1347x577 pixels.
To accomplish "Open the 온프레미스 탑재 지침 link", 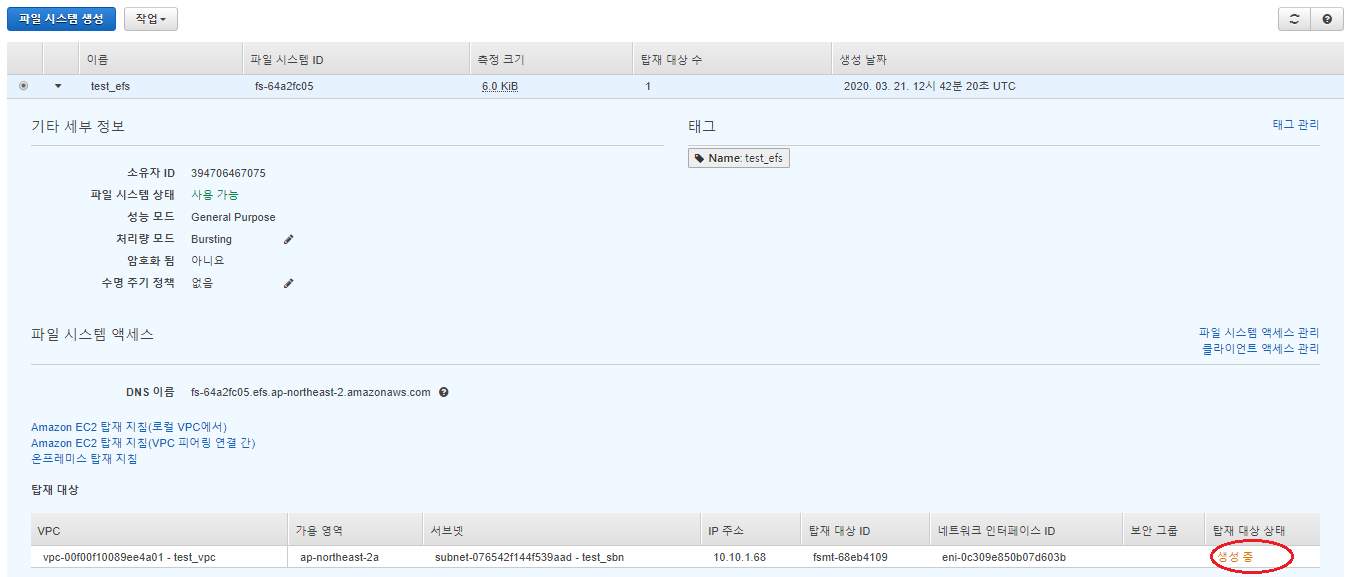I will click(x=84, y=459).
